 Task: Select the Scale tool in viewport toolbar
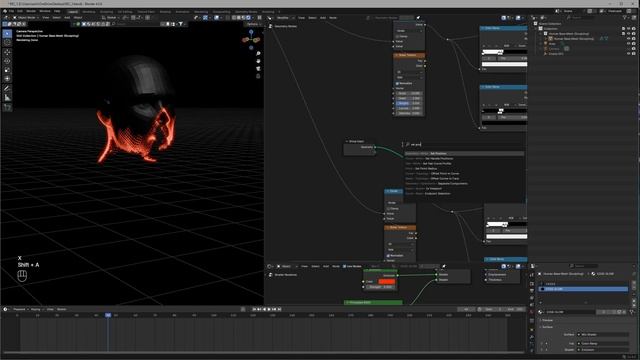click(x=7, y=70)
